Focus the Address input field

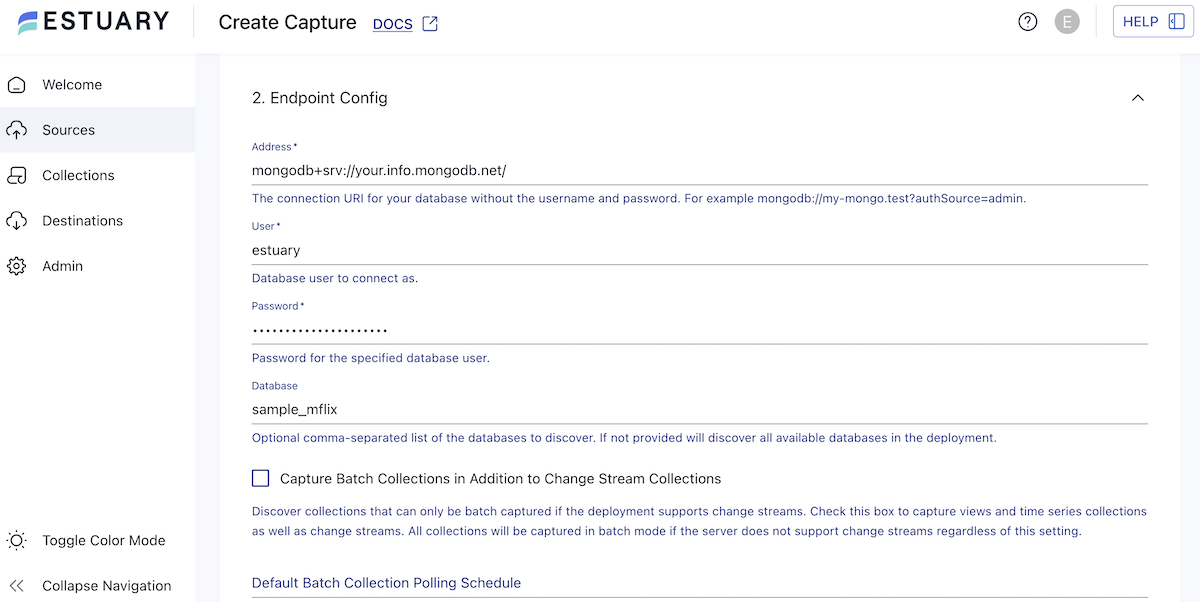click(700, 171)
